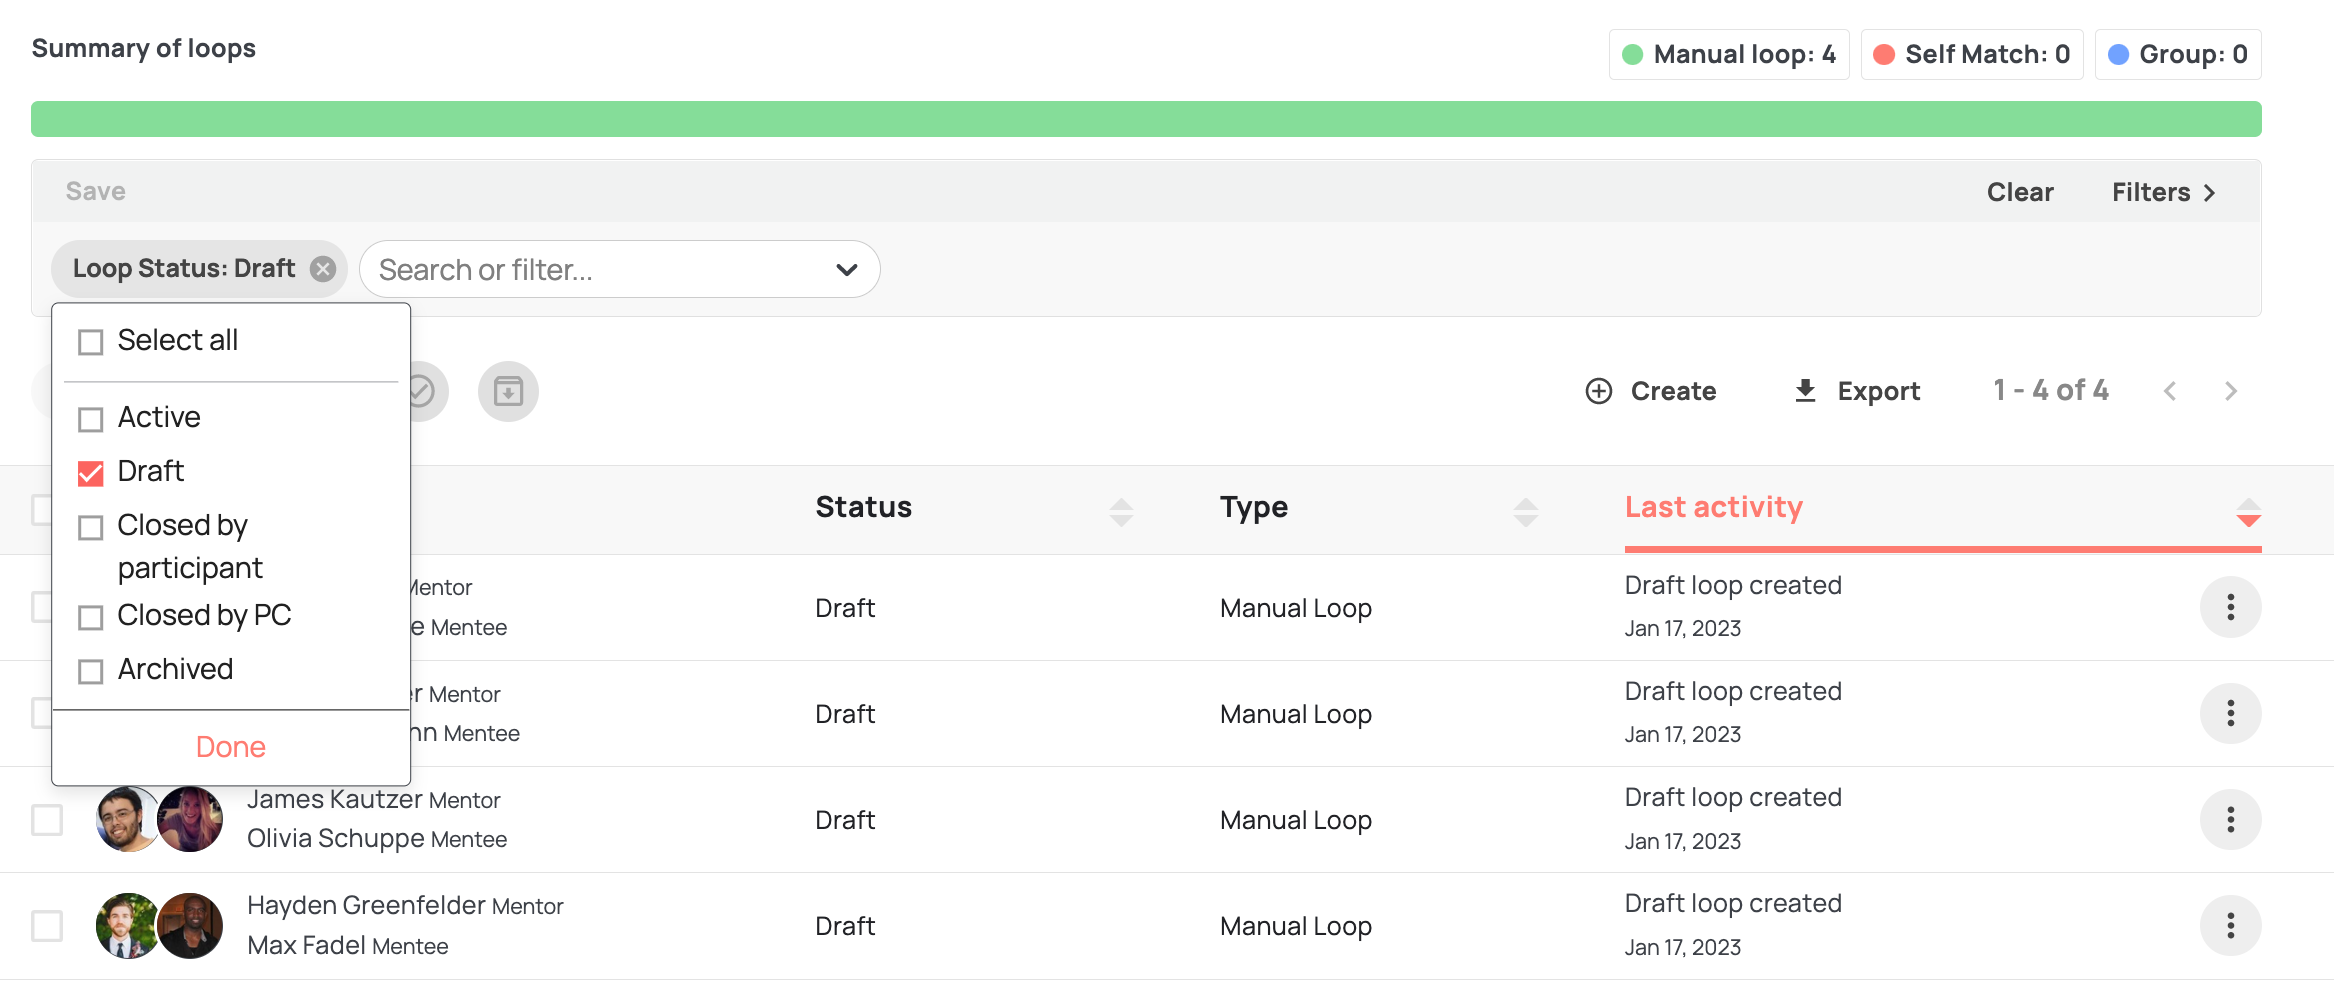This screenshot has height=1006, width=2334.
Task: Click the Group: 0 legend badge
Action: point(2178,54)
